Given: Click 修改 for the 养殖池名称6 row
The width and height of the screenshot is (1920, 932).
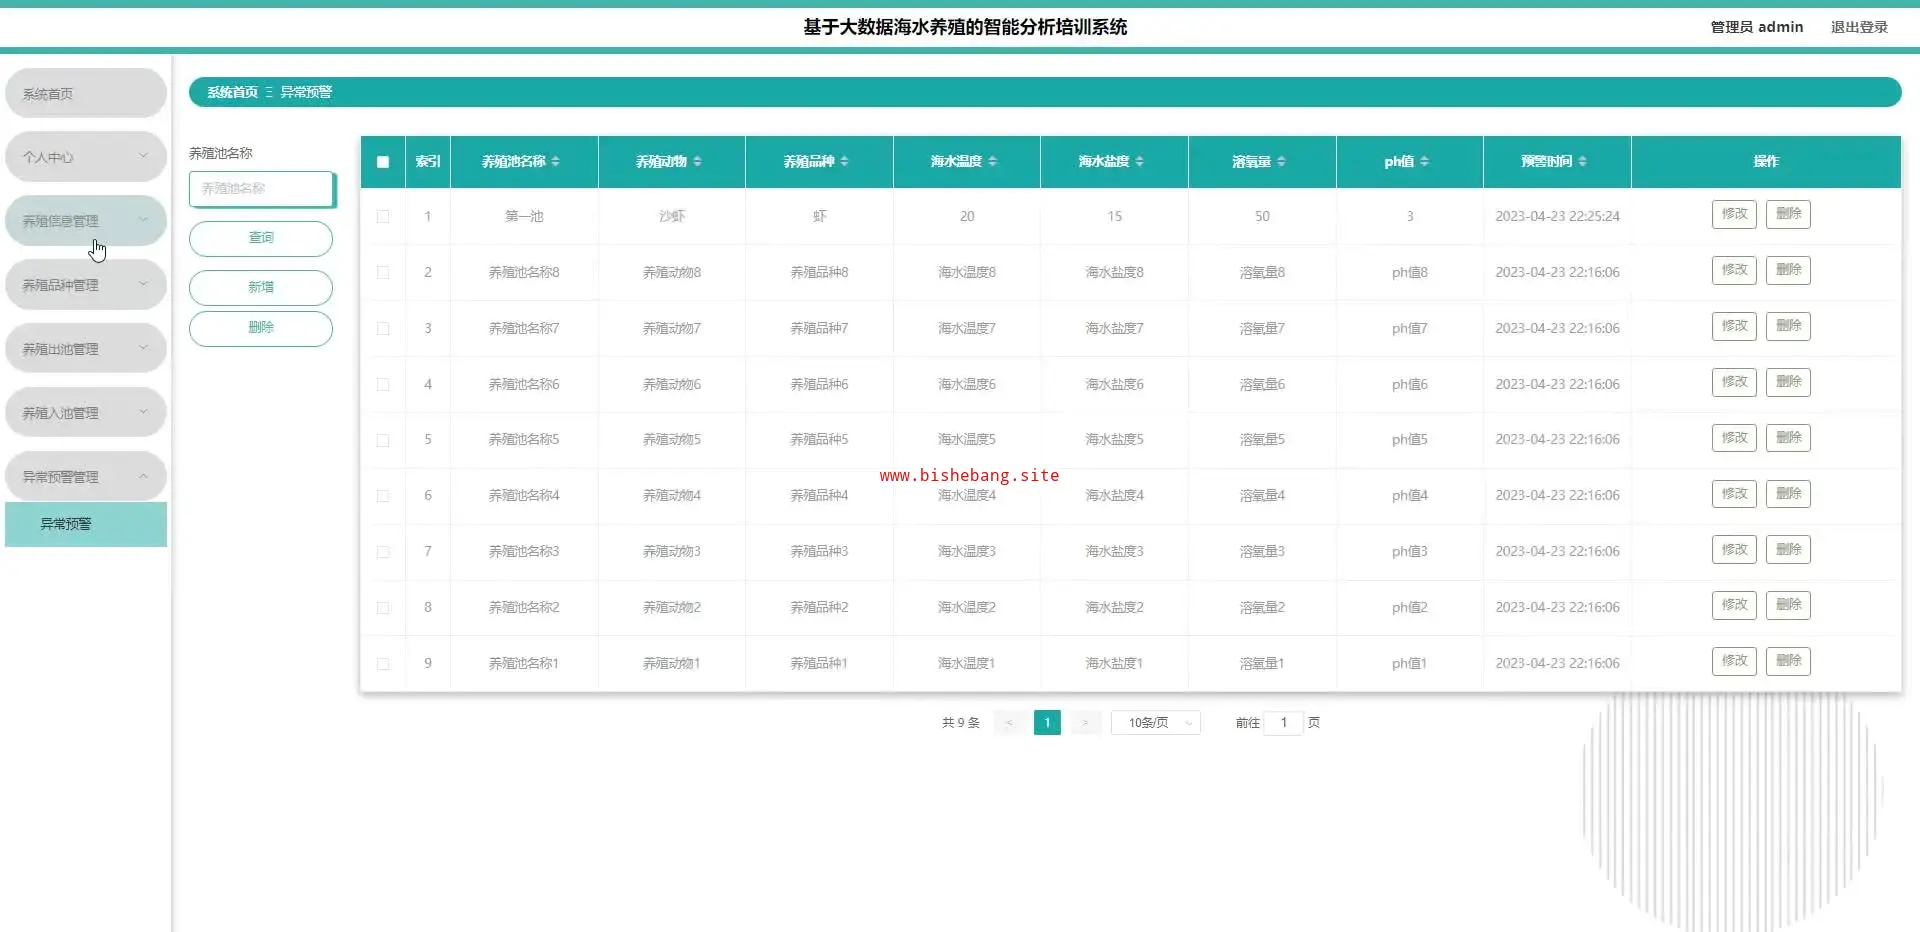Looking at the screenshot, I should pyautogui.click(x=1734, y=382).
